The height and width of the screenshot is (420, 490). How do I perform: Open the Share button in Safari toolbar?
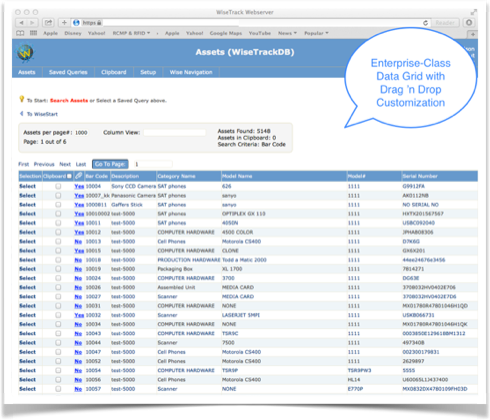[x=48, y=23]
